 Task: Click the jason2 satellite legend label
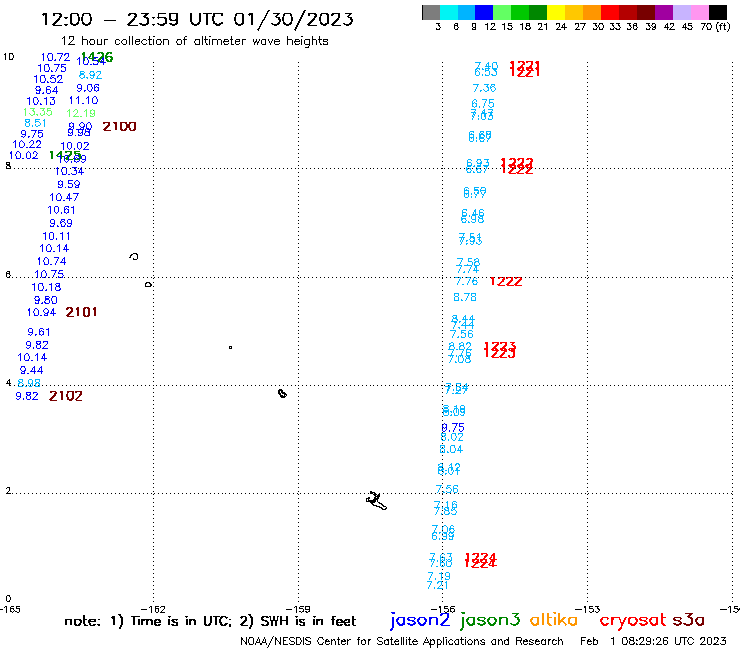tap(420, 620)
